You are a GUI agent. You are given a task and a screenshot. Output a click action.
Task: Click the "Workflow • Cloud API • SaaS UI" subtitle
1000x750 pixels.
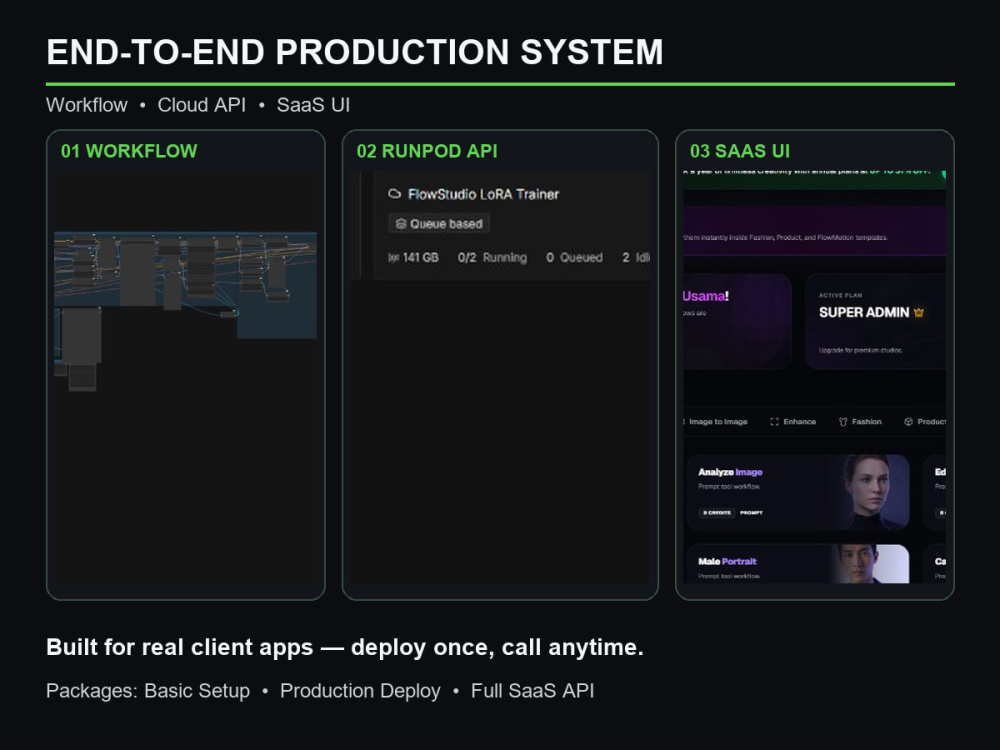pyautogui.click(x=198, y=105)
